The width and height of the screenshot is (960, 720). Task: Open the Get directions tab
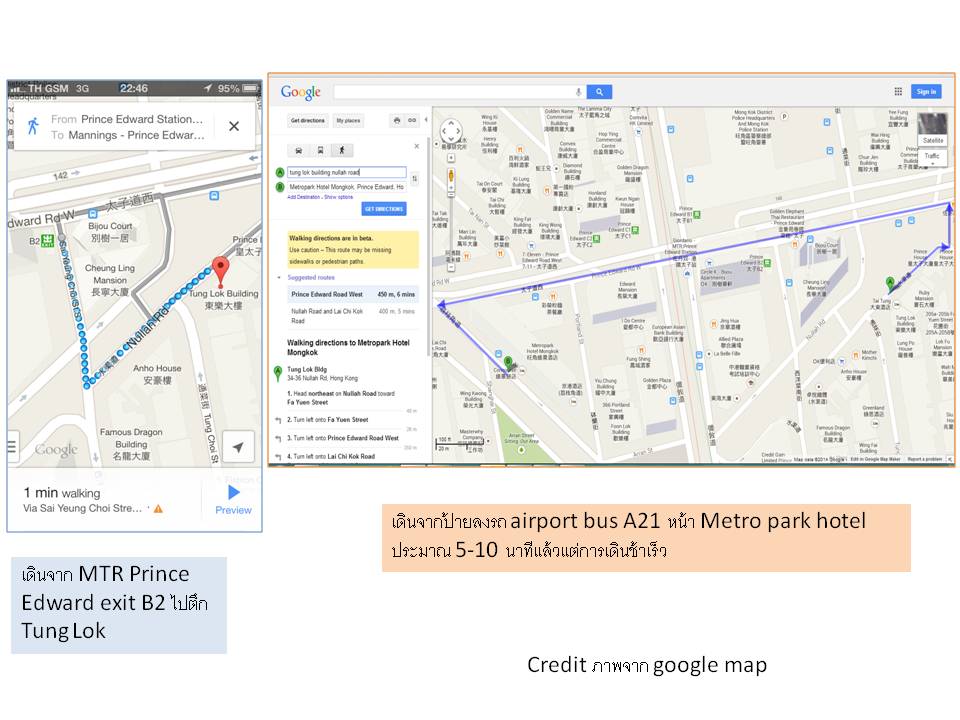point(308,121)
